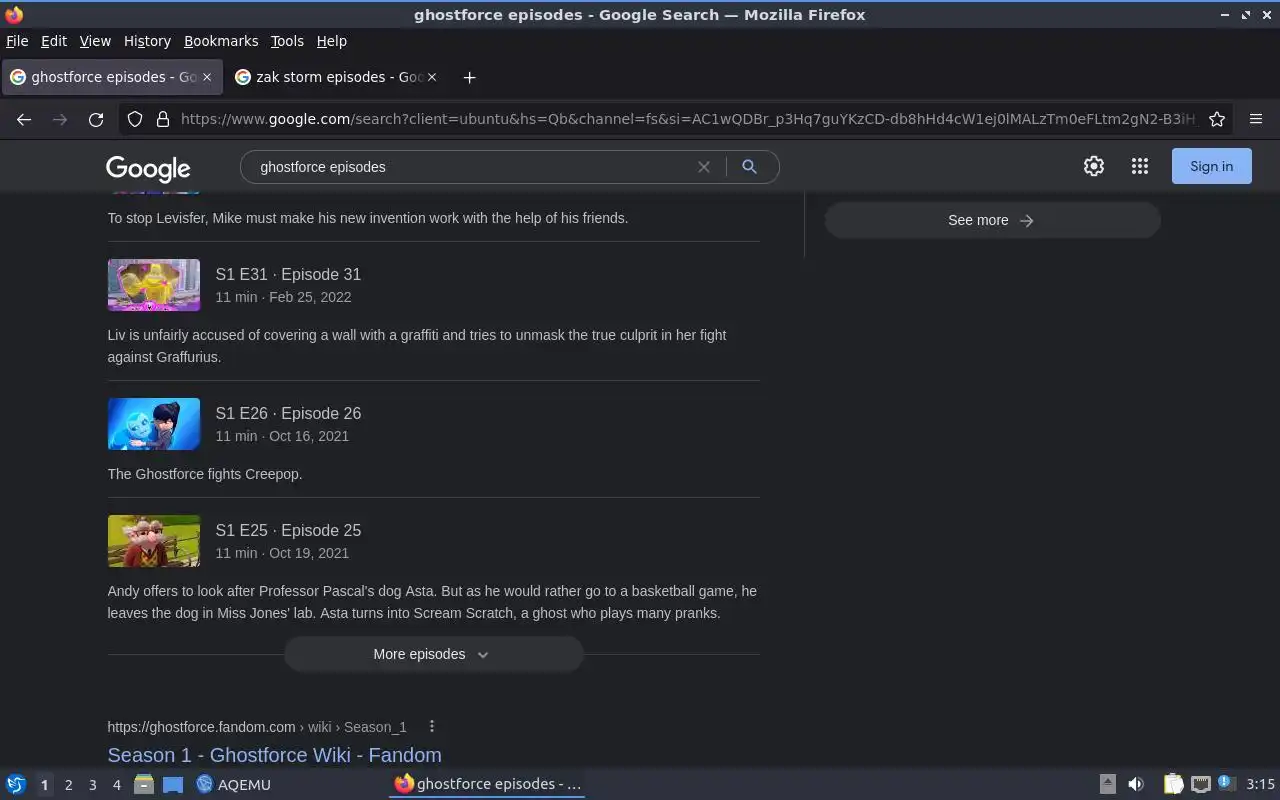Select 'The Ghostforce fights Creepop.' text
Image resolution: width=1280 pixels, height=800 pixels.
tap(205, 474)
